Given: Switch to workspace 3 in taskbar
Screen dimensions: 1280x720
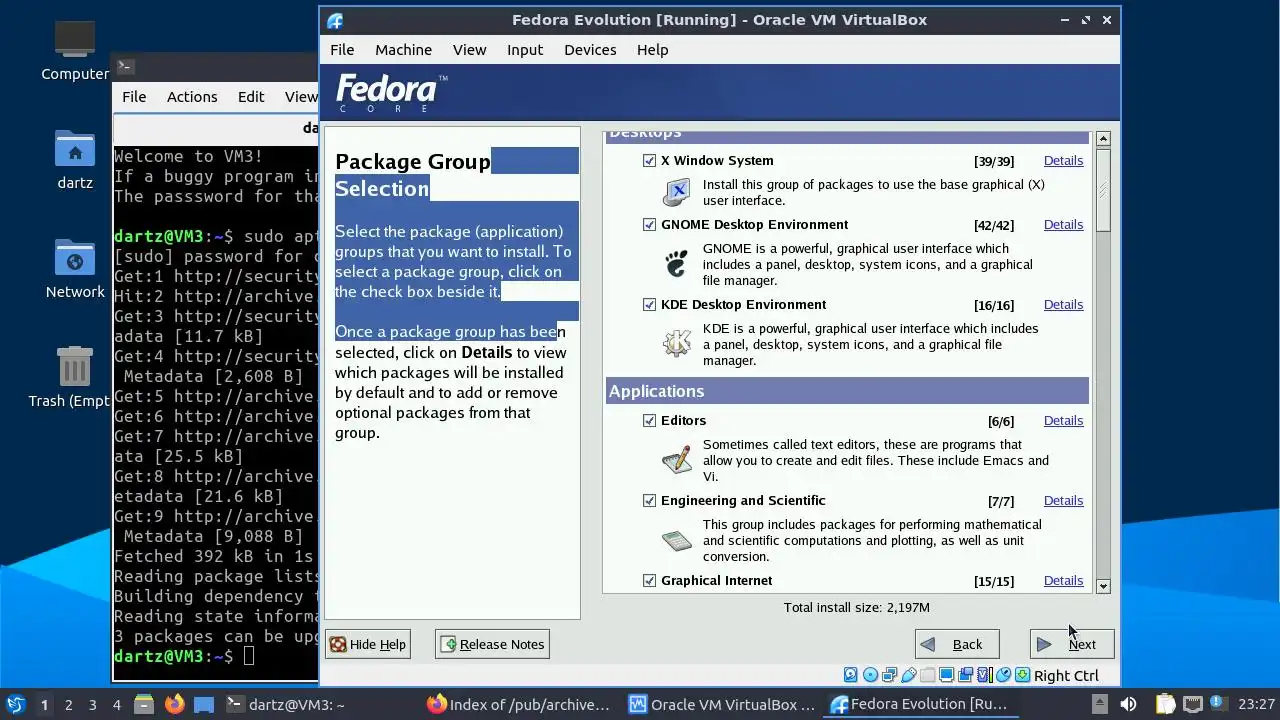Looking at the screenshot, I should click(x=92, y=704).
